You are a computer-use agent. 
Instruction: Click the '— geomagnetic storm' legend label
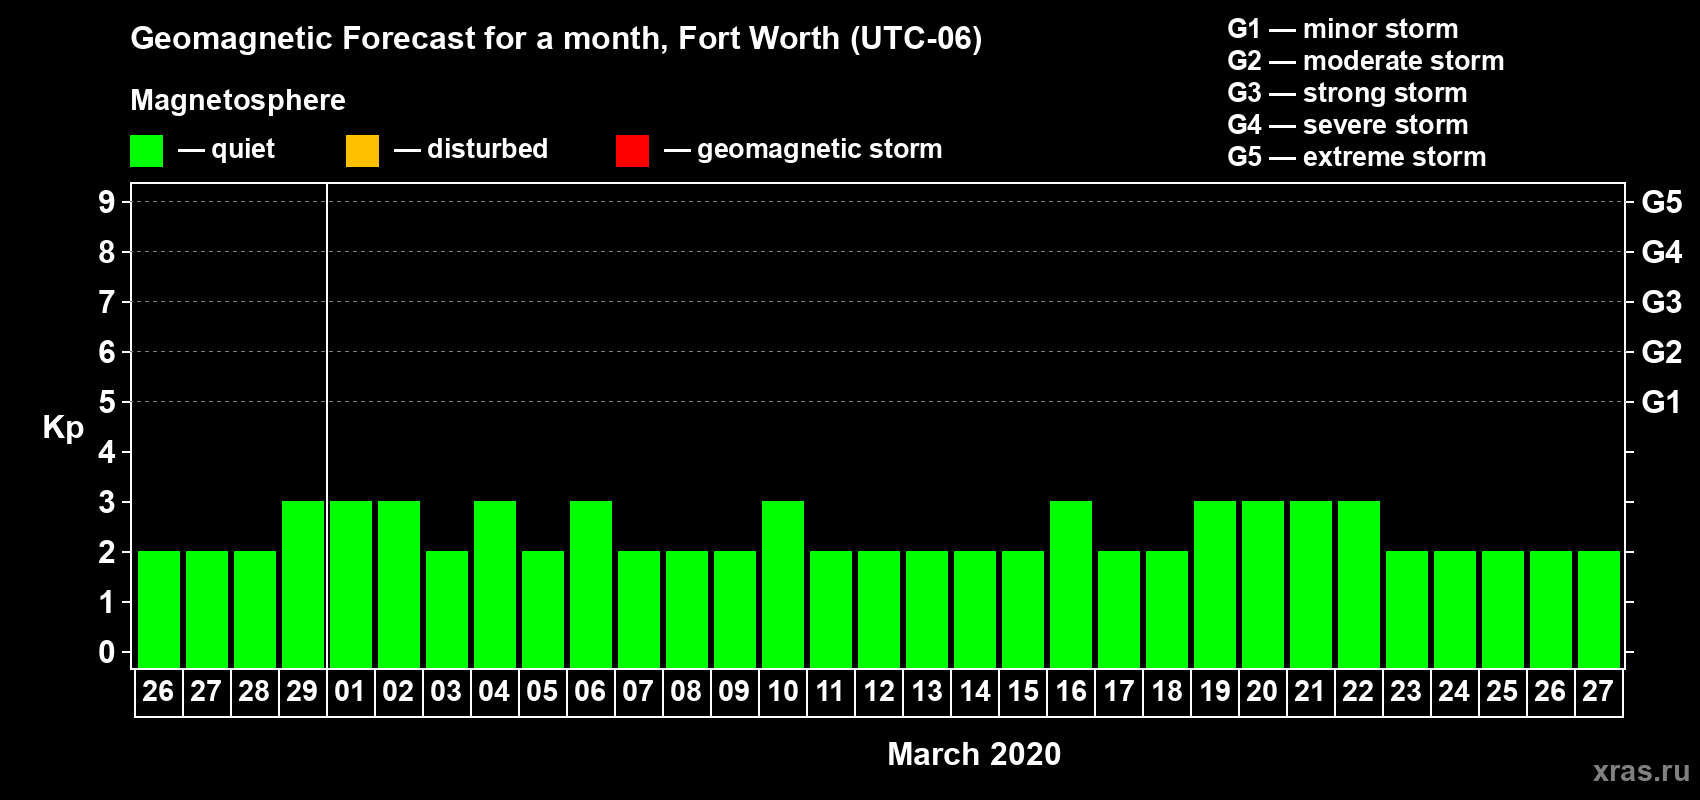click(803, 149)
